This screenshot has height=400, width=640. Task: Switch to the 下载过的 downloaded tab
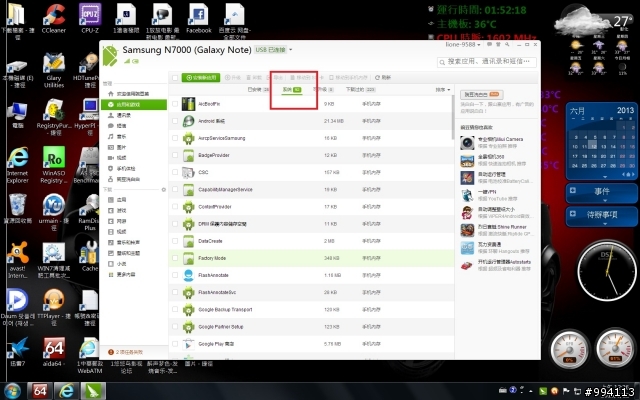coord(361,90)
